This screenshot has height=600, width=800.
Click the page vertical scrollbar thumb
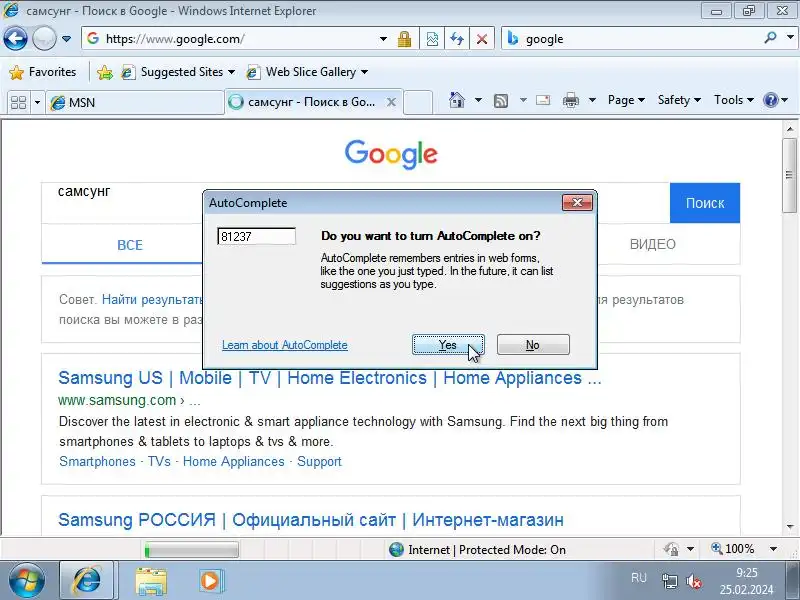(x=790, y=175)
